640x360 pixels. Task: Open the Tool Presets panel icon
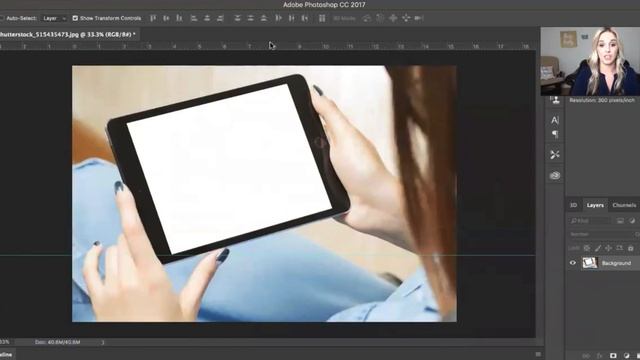coord(555,155)
